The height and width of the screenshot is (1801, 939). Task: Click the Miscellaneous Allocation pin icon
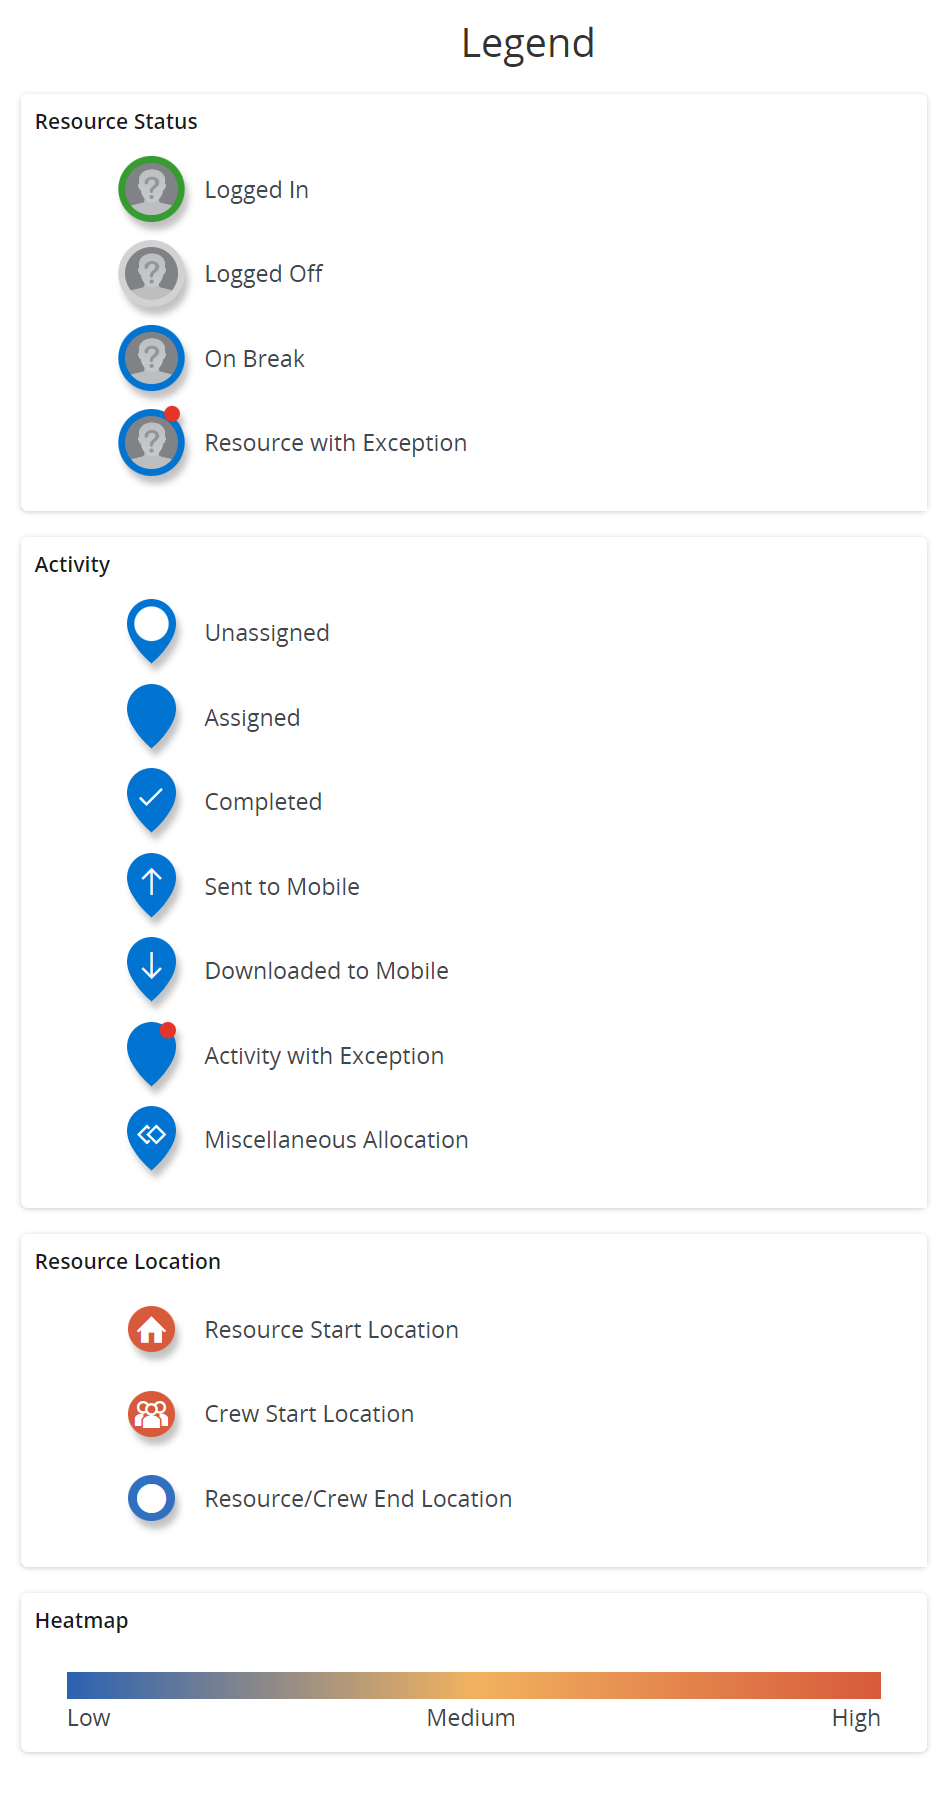click(151, 1136)
